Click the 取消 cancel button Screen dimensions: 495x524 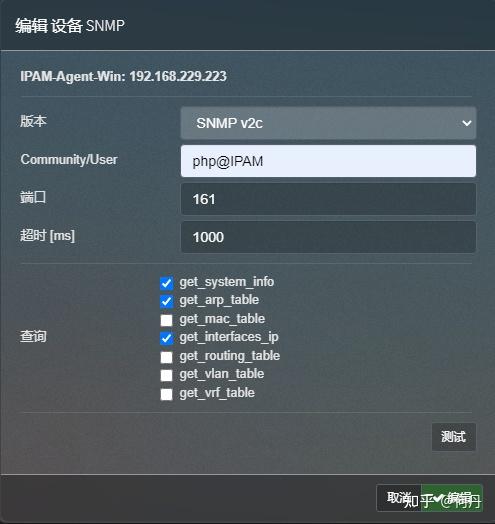(398, 498)
